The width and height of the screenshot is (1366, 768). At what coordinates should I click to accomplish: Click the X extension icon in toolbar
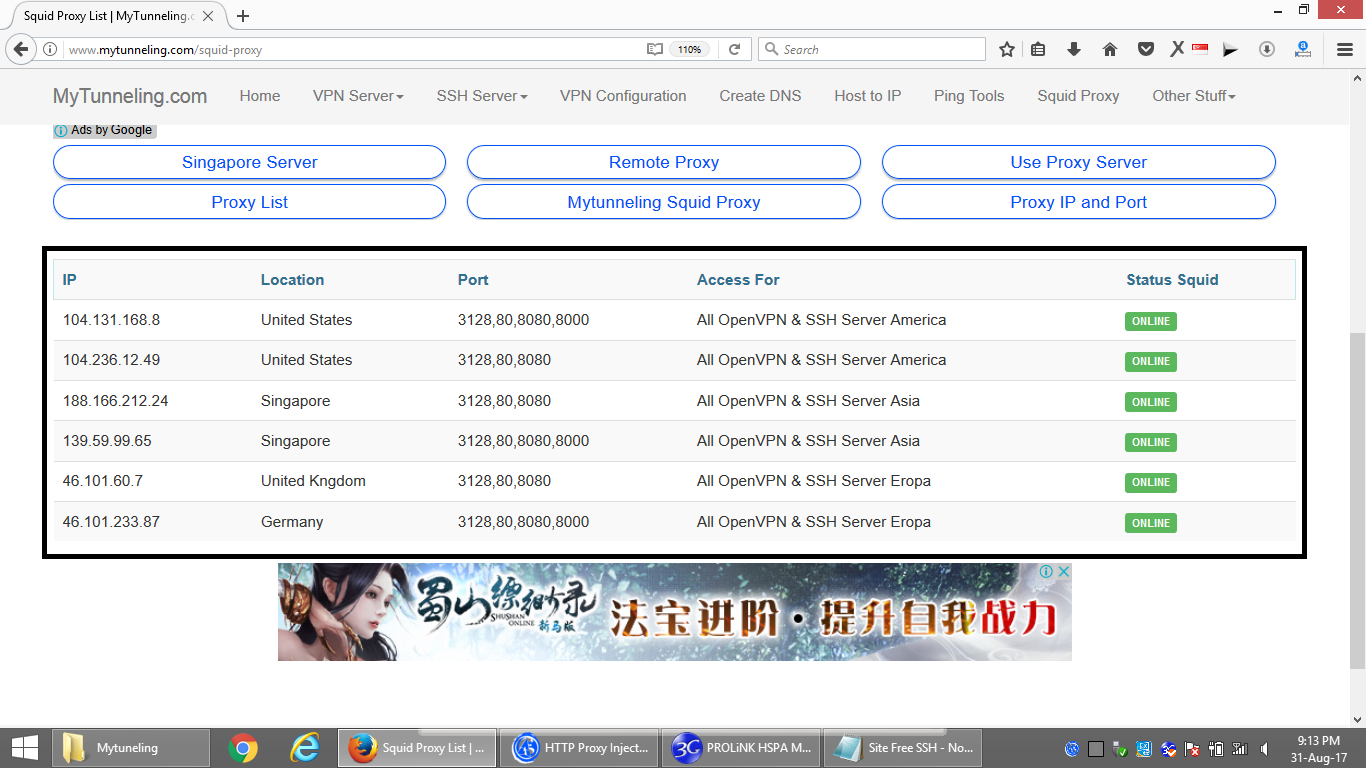pos(1177,49)
